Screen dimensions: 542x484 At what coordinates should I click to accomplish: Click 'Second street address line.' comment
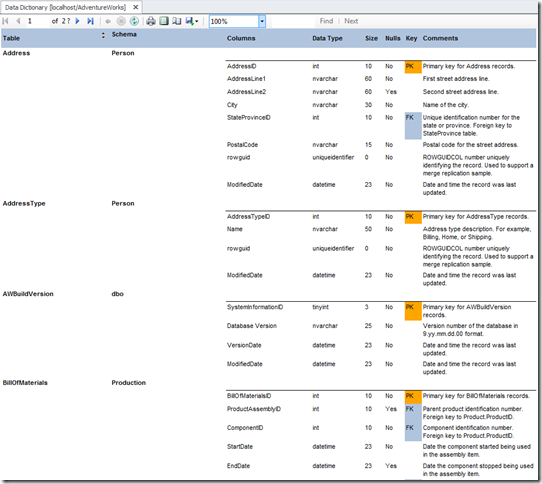tap(460, 92)
